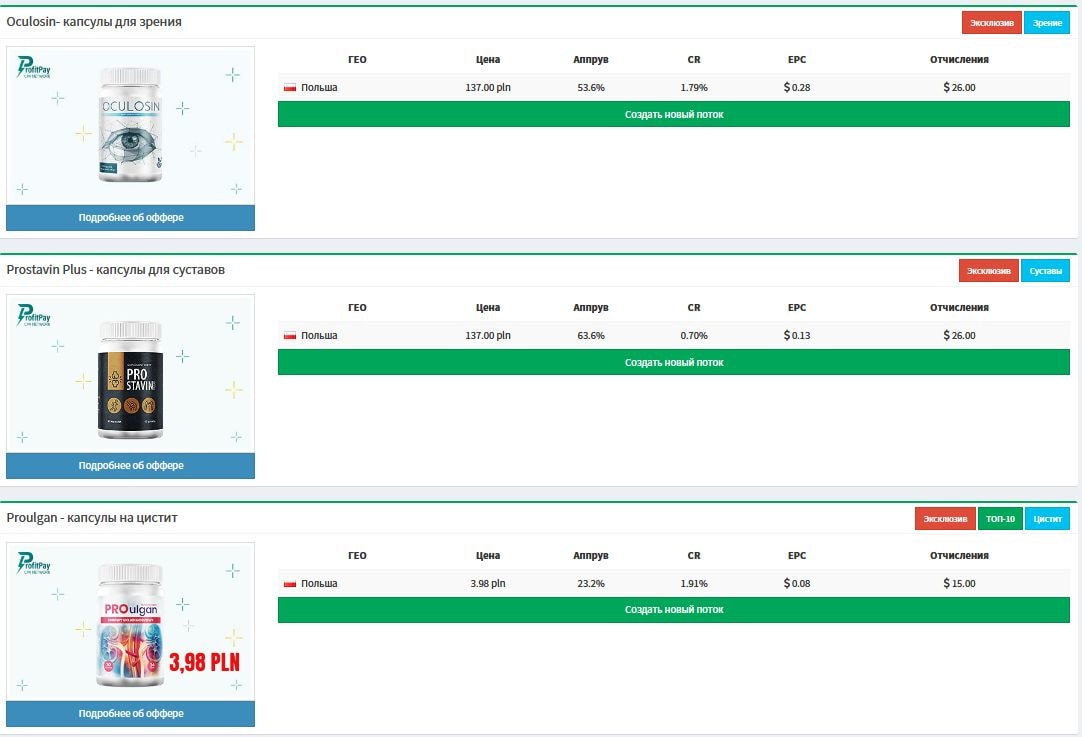Click Oculosin product bottle image

(130, 125)
